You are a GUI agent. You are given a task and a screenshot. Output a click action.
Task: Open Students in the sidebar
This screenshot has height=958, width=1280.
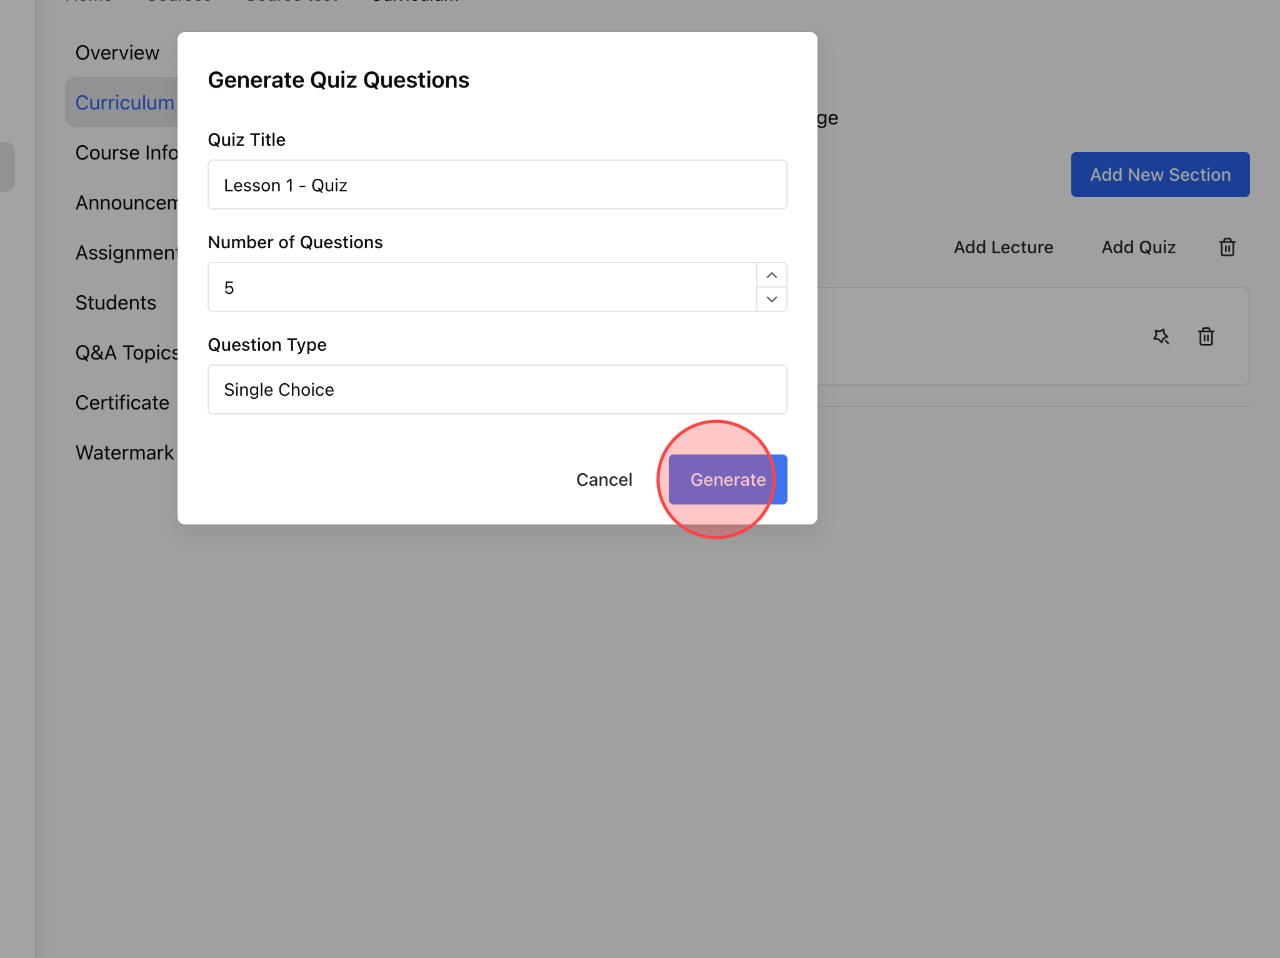coord(116,303)
